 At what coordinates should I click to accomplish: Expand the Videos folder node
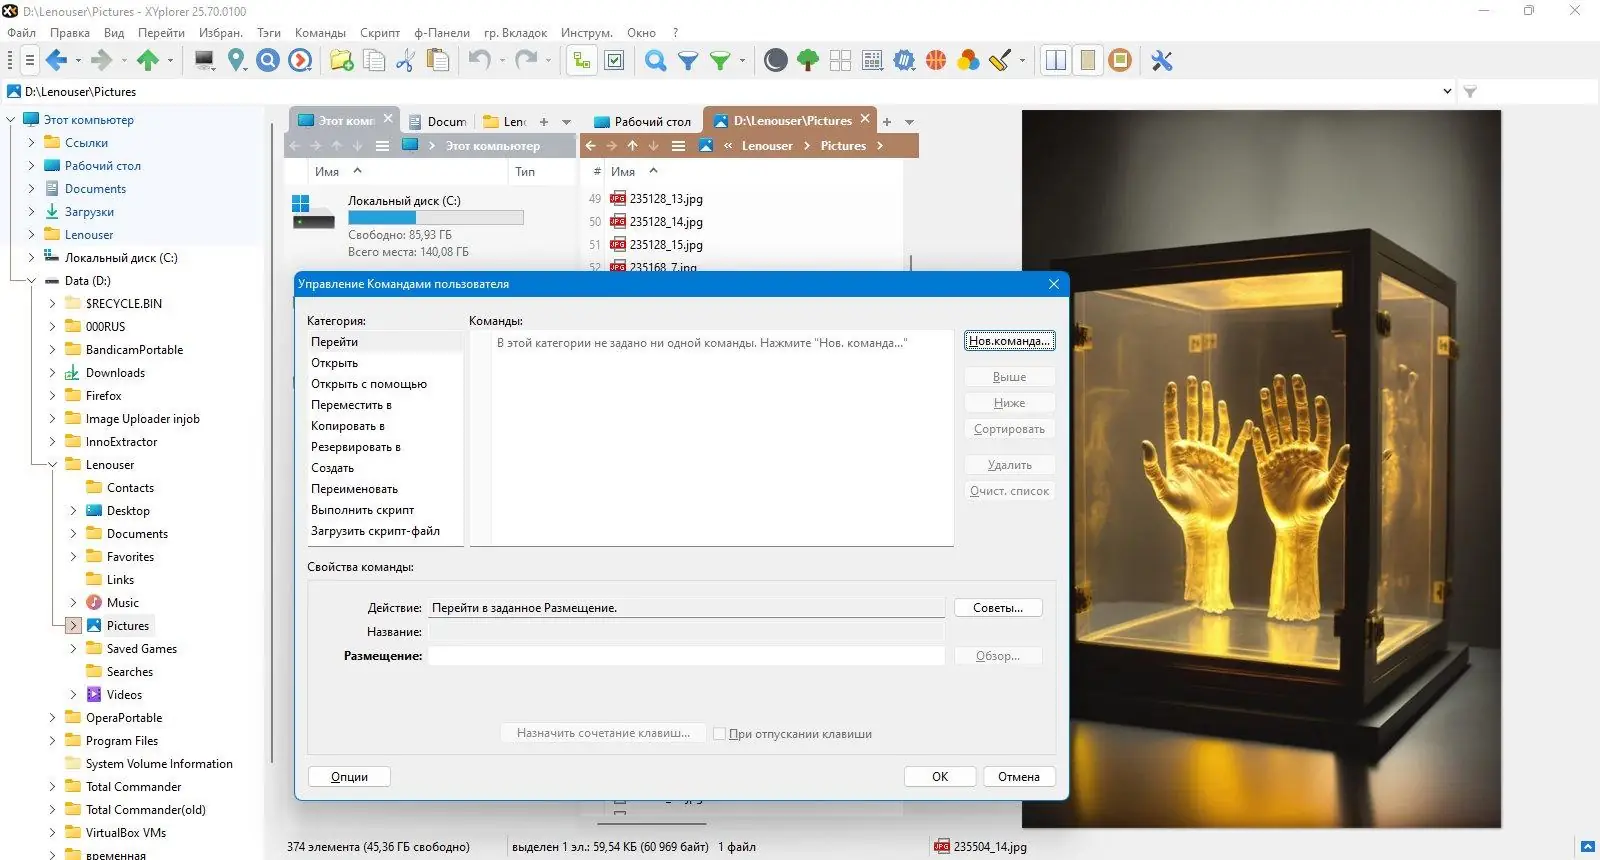coord(73,695)
